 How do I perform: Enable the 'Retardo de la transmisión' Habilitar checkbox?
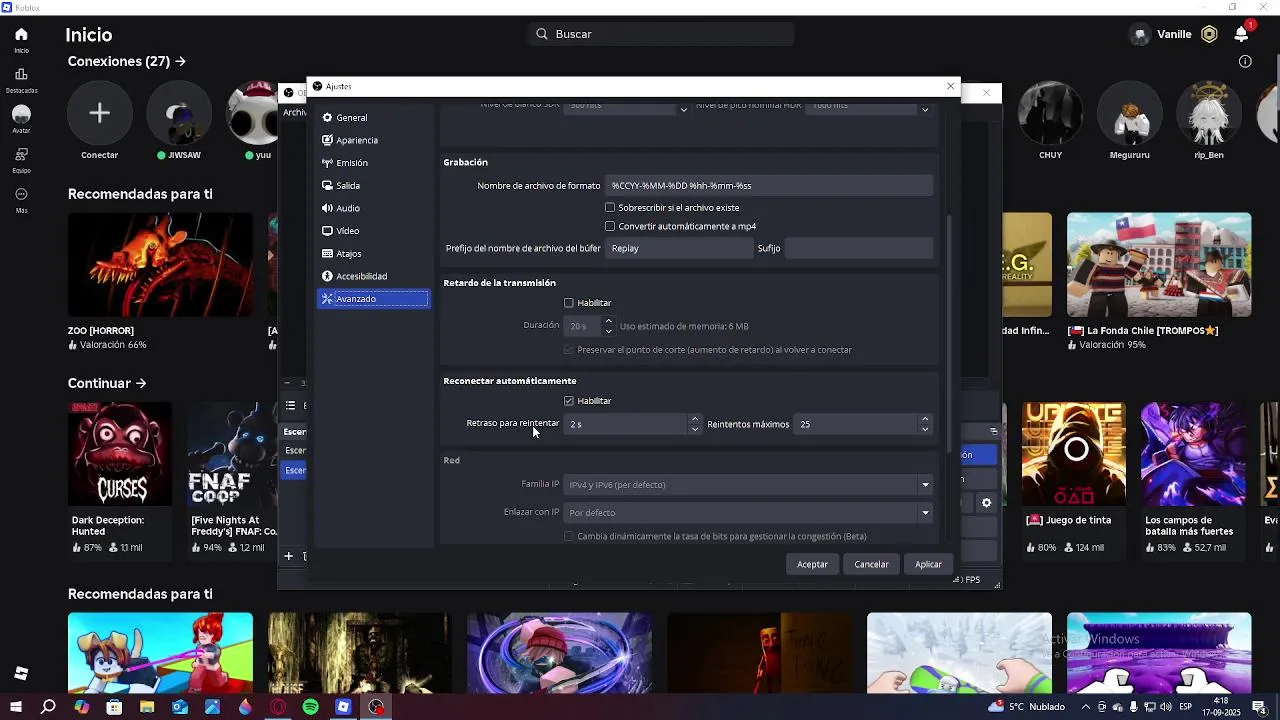point(569,303)
